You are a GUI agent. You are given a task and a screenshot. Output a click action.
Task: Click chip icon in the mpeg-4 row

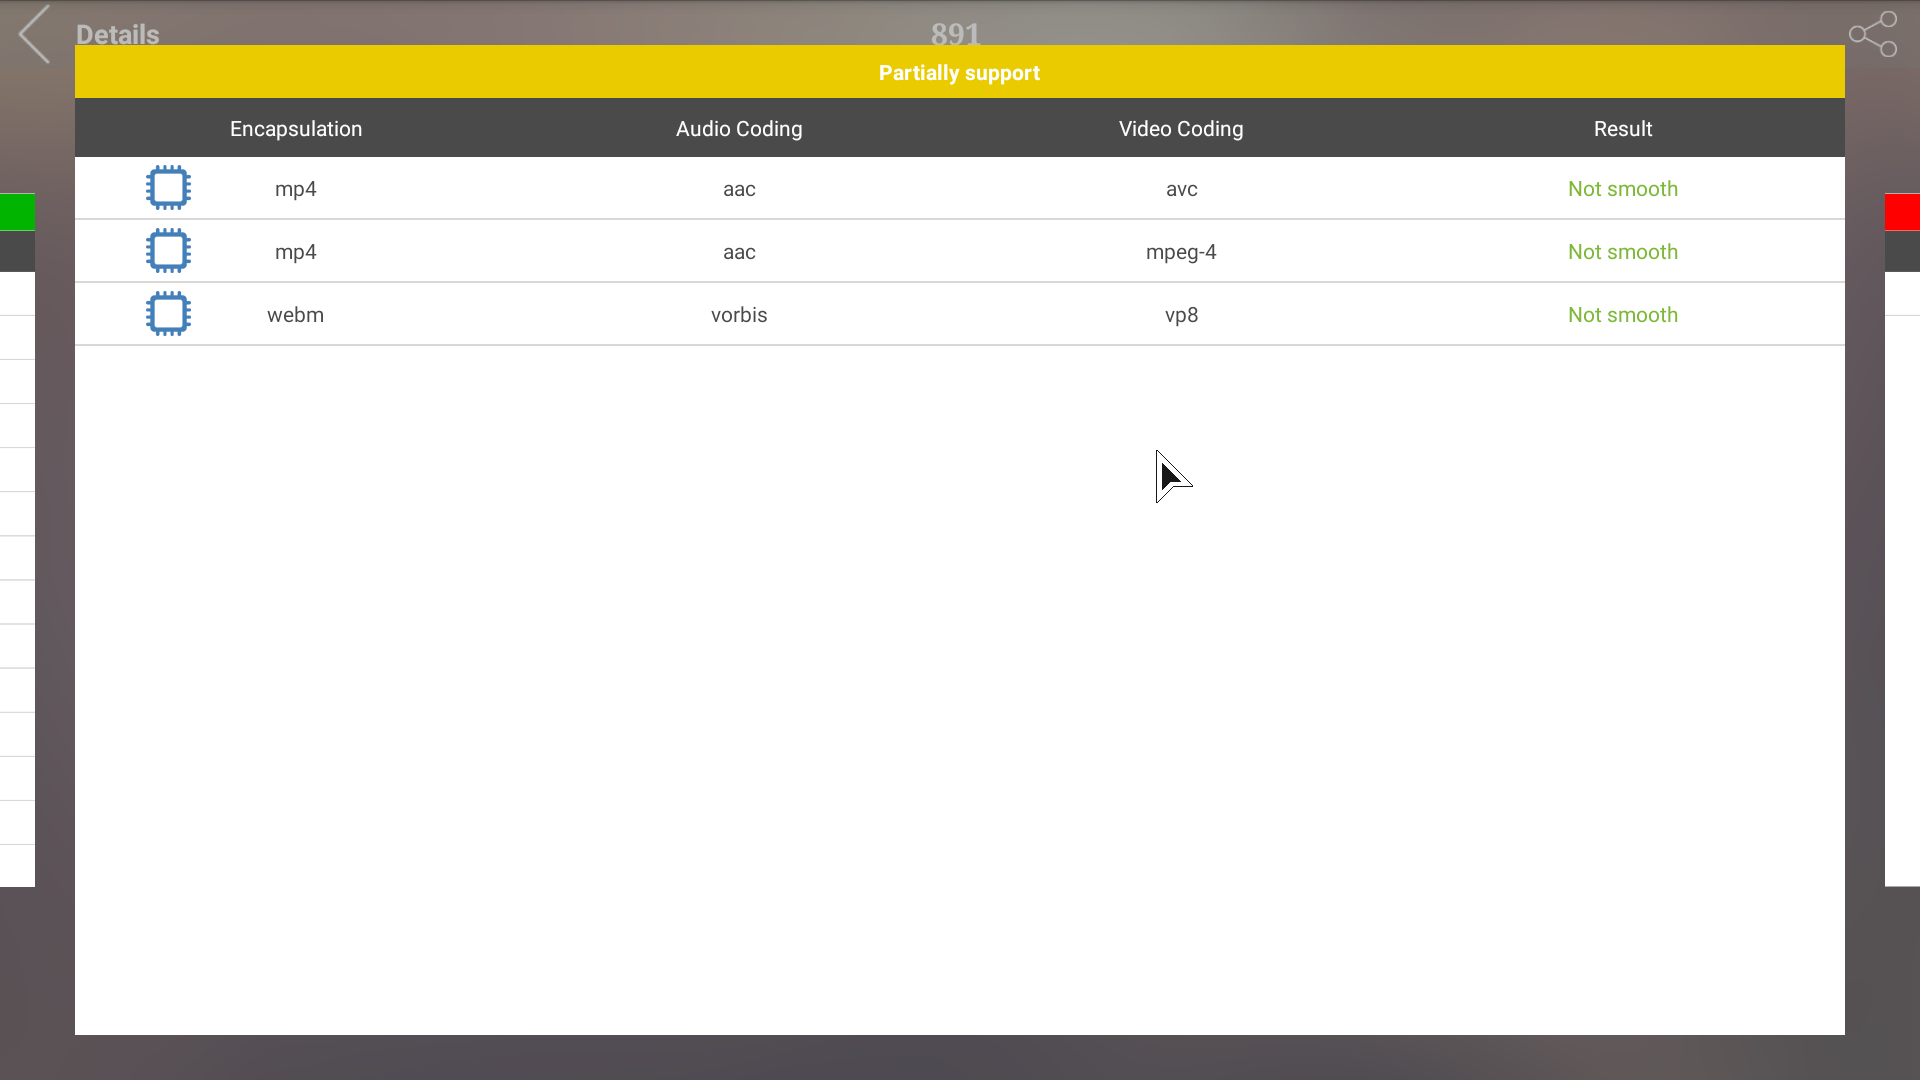click(x=168, y=251)
